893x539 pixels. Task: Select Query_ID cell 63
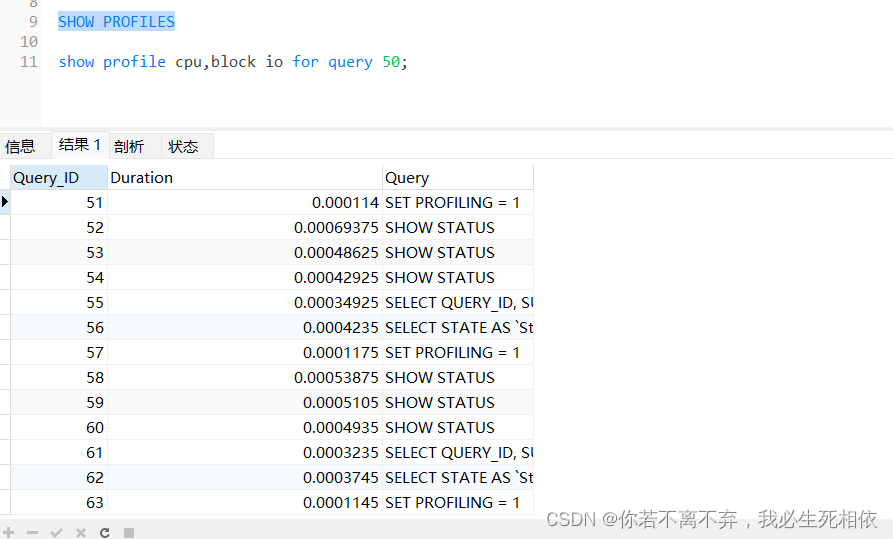coord(59,503)
